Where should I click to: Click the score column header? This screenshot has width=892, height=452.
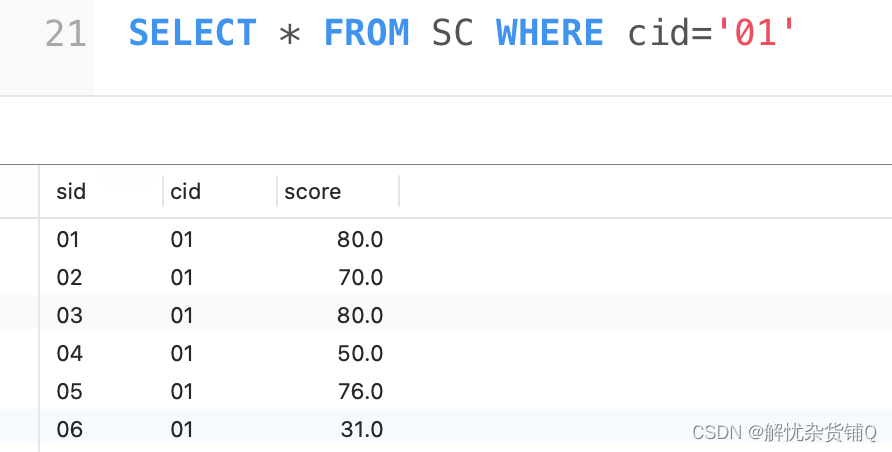[312, 191]
